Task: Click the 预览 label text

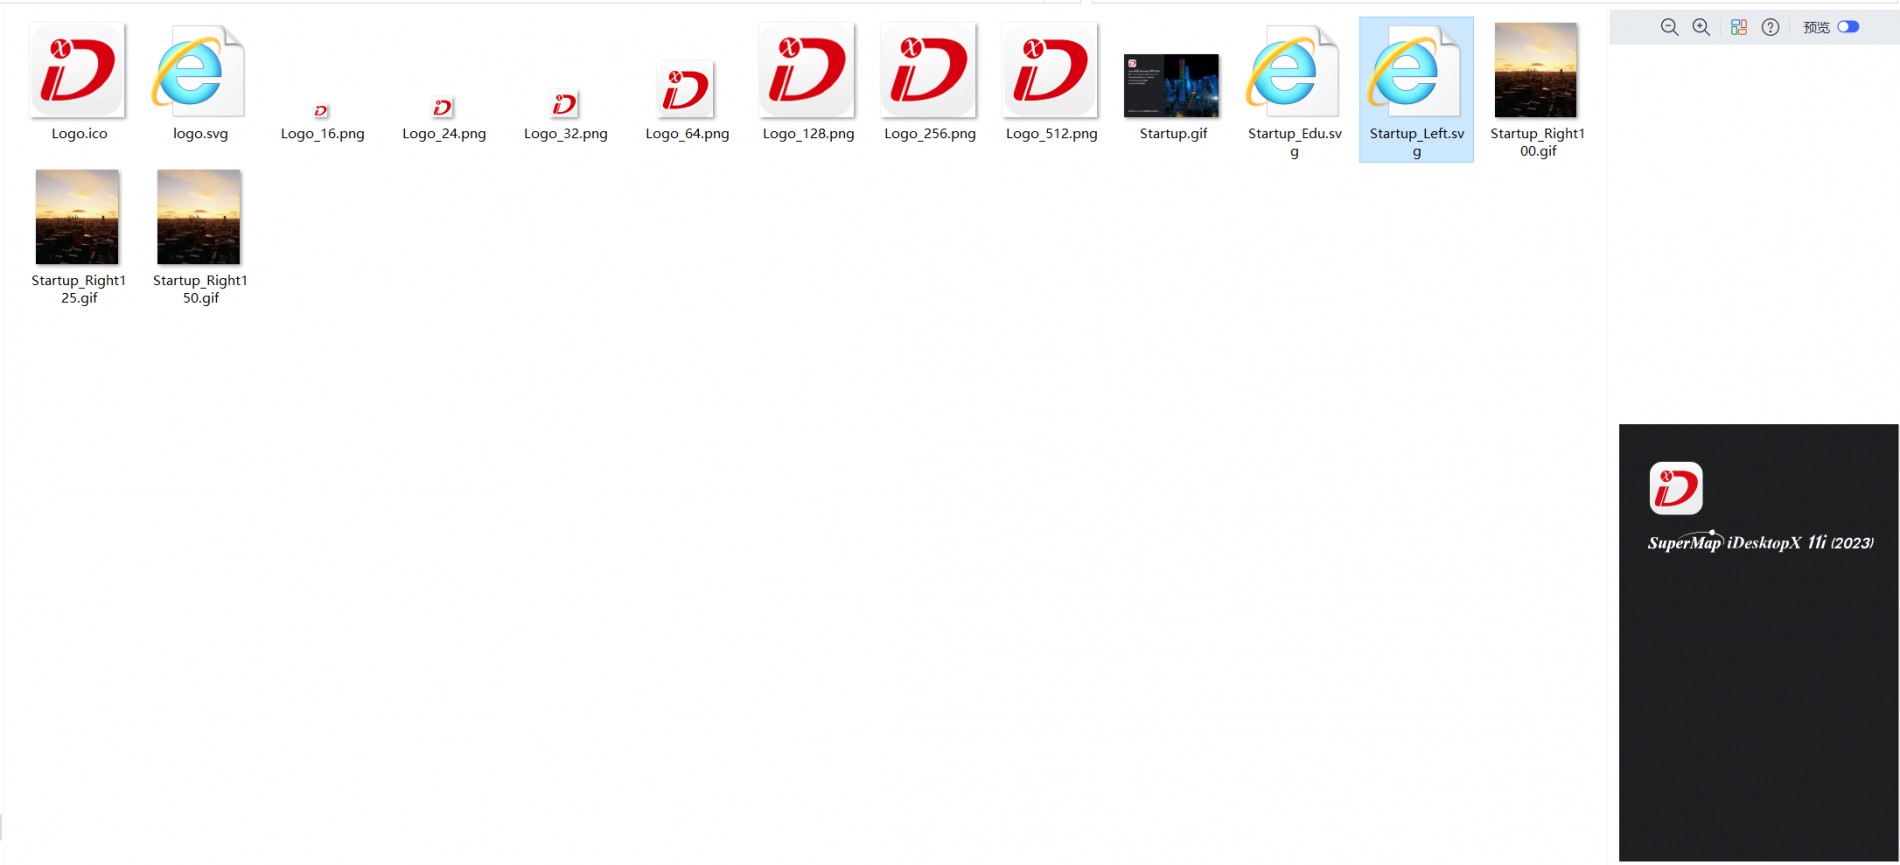Action: (x=1816, y=27)
